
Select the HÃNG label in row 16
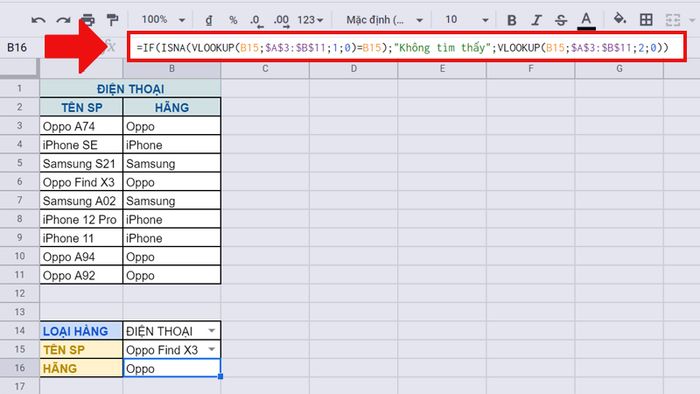pyautogui.click(x=81, y=368)
